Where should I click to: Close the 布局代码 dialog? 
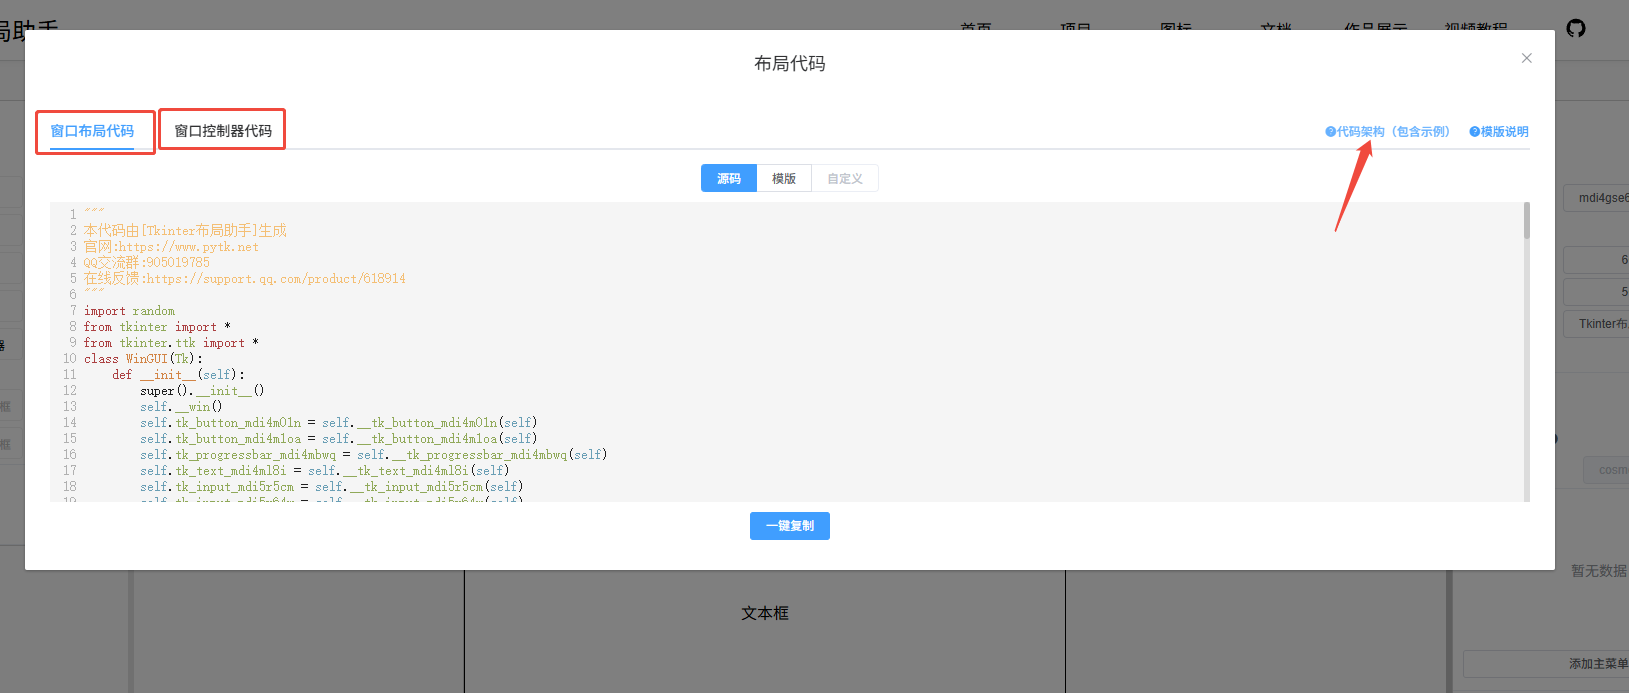coord(1527,58)
